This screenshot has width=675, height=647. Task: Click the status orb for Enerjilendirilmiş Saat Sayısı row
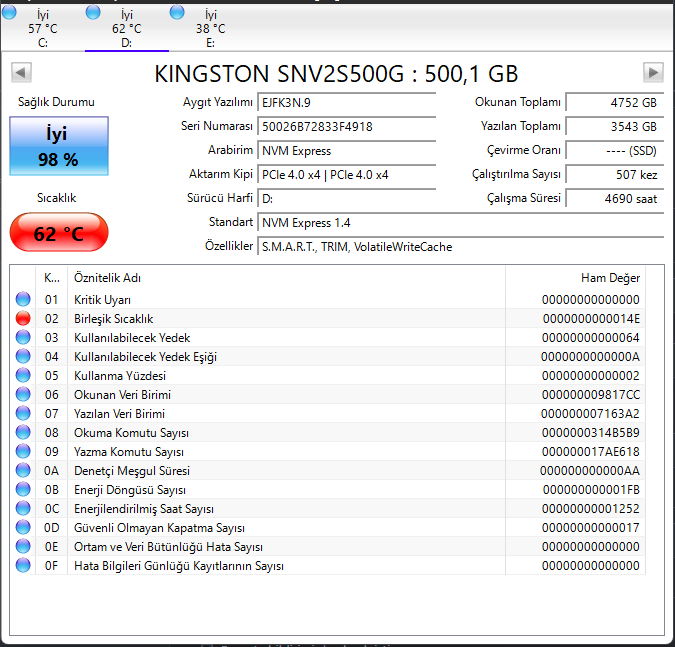tap(23, 508)
